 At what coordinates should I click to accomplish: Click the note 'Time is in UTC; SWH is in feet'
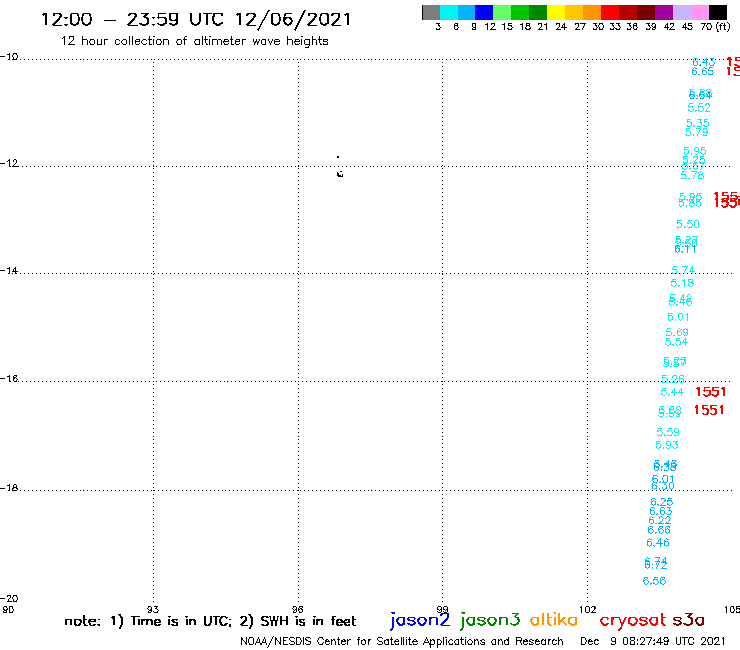[x=210, y=621]
